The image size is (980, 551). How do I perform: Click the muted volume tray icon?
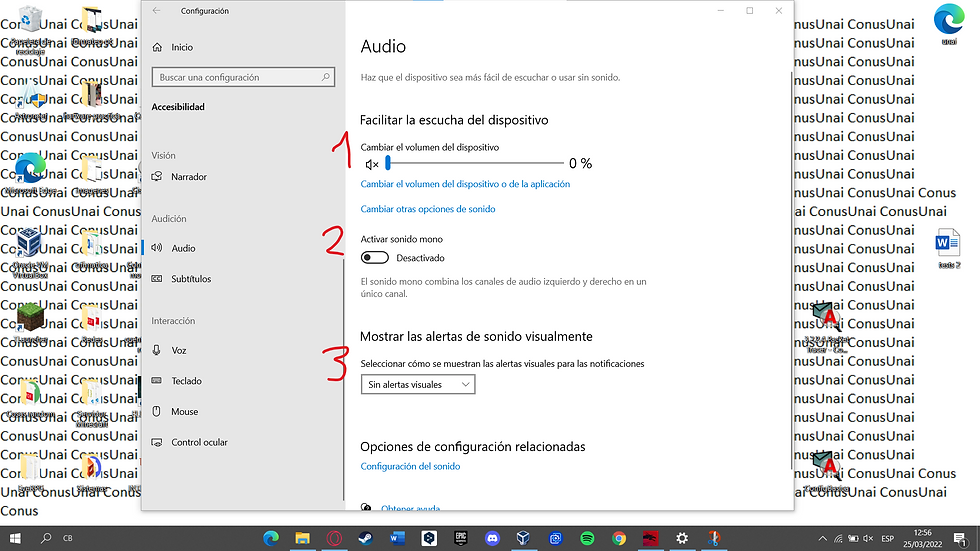tap(868, 539)
